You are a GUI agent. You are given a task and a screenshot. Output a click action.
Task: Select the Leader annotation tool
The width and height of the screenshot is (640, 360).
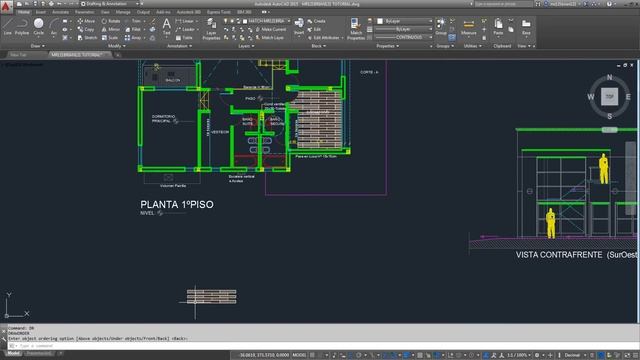coord(185,29)
